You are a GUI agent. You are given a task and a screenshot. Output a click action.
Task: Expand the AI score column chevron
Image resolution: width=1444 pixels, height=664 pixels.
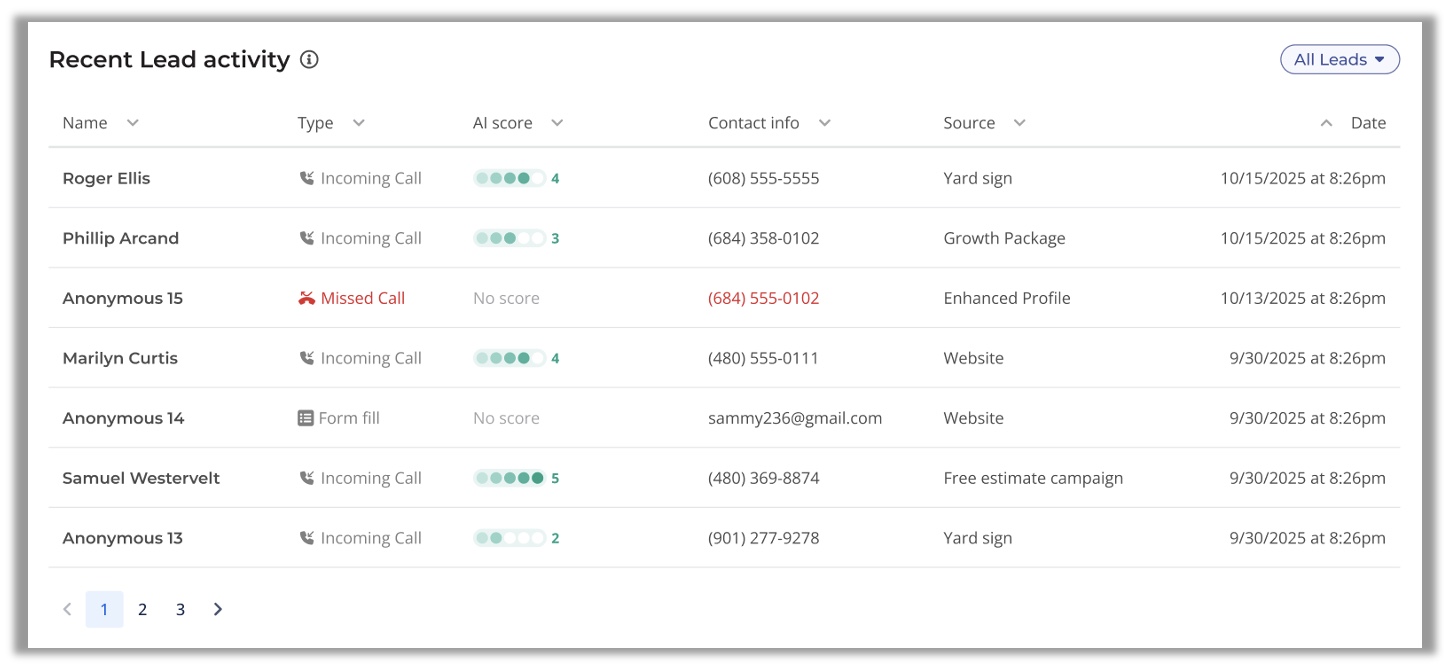(x=557, y=123)
